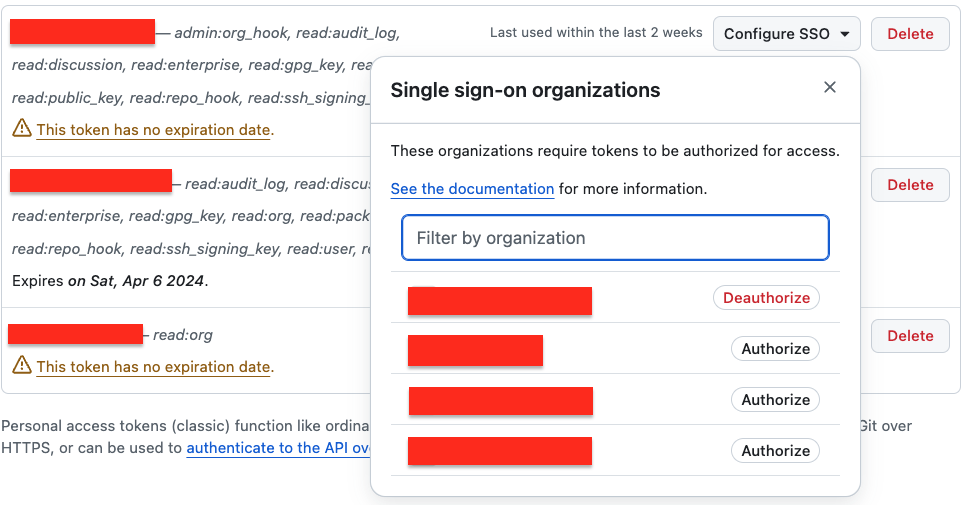
Task: Open the redacted token name beside read:org
Action: coord(76,334)
